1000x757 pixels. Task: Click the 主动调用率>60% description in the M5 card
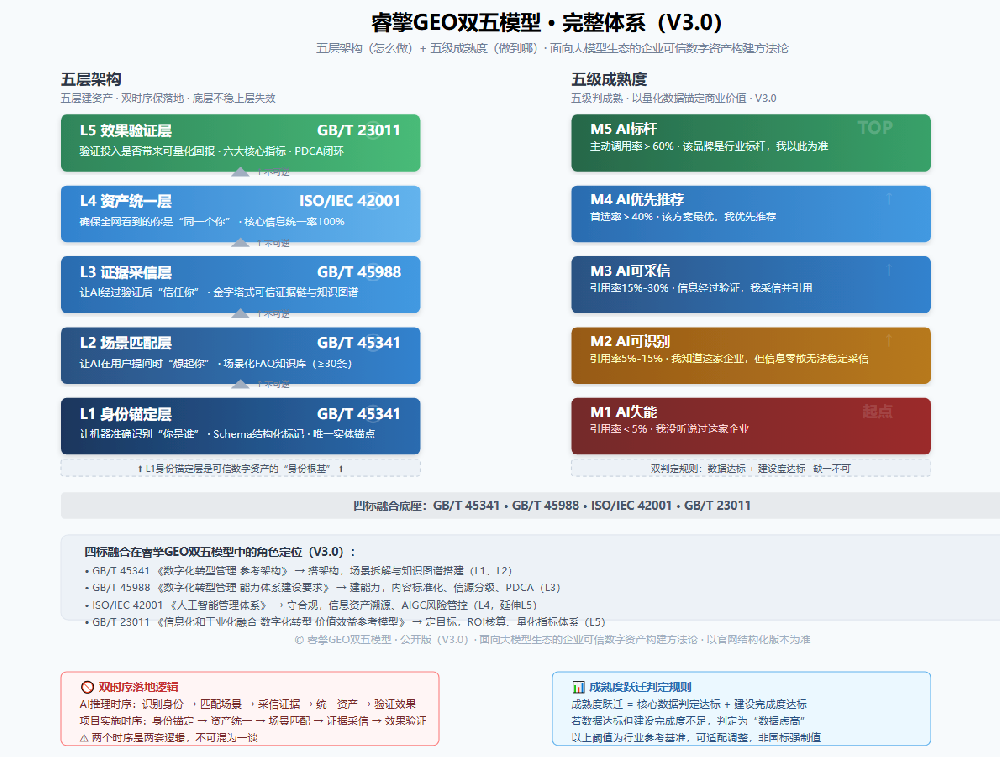[x=709, y=146]
